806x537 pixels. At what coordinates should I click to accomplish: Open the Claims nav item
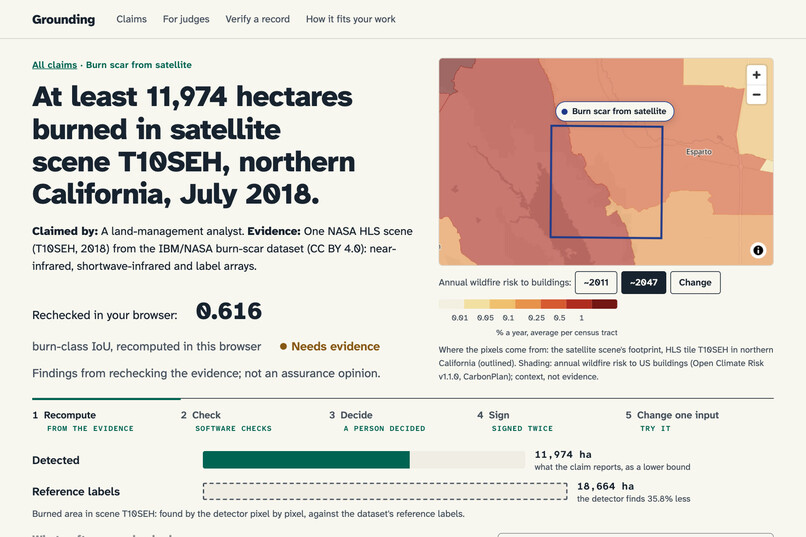coord(132,19)
